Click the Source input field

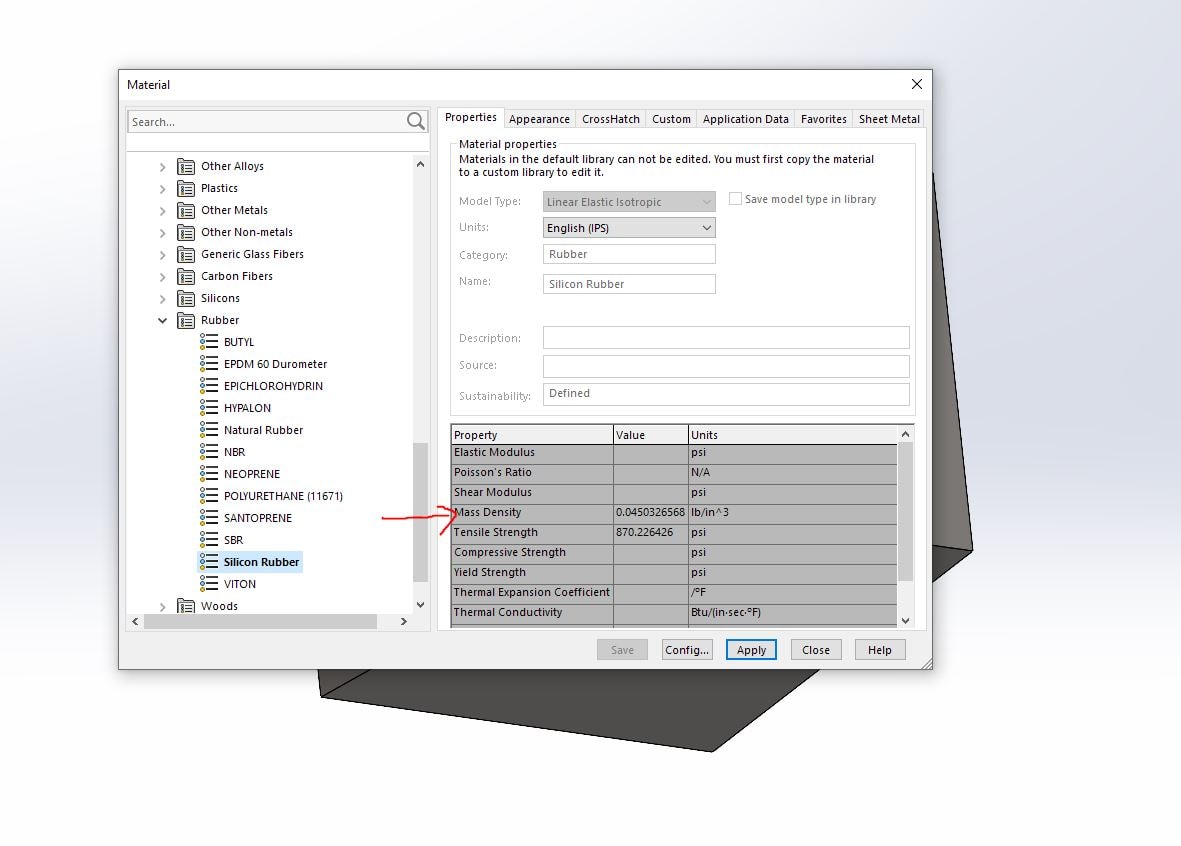pos(726,366)
